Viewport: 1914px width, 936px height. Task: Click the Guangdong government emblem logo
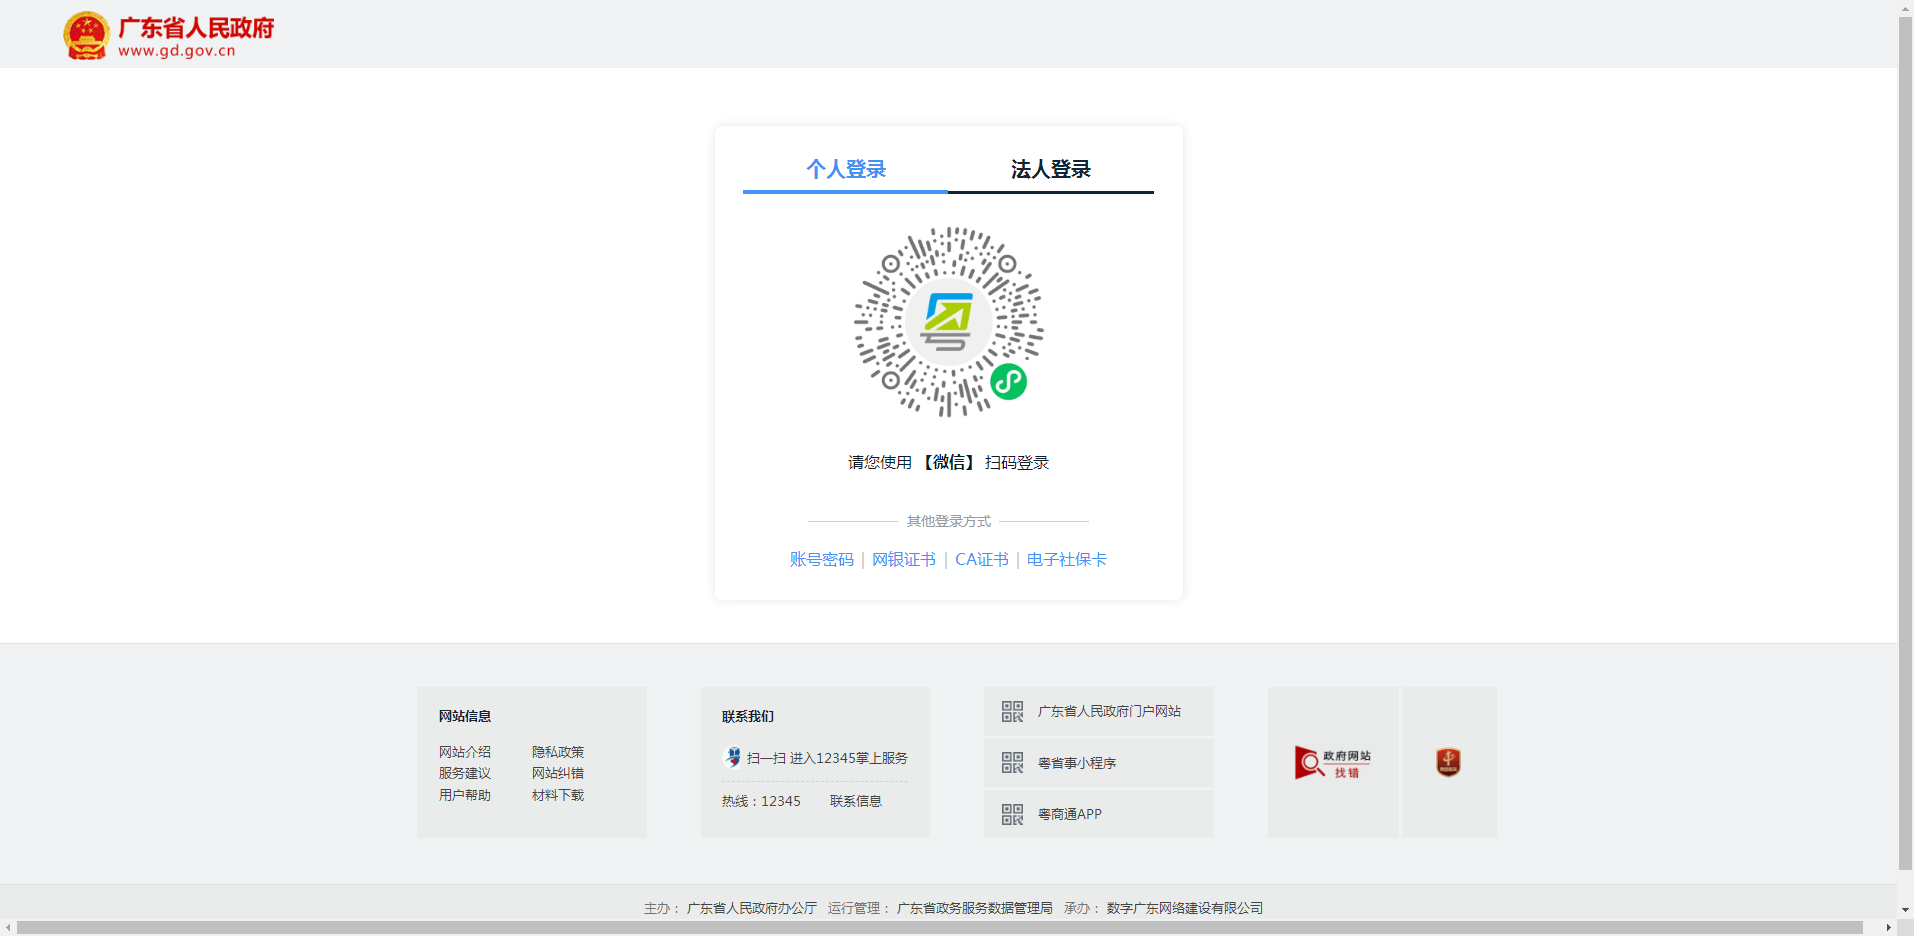click(x=87, y=36)
